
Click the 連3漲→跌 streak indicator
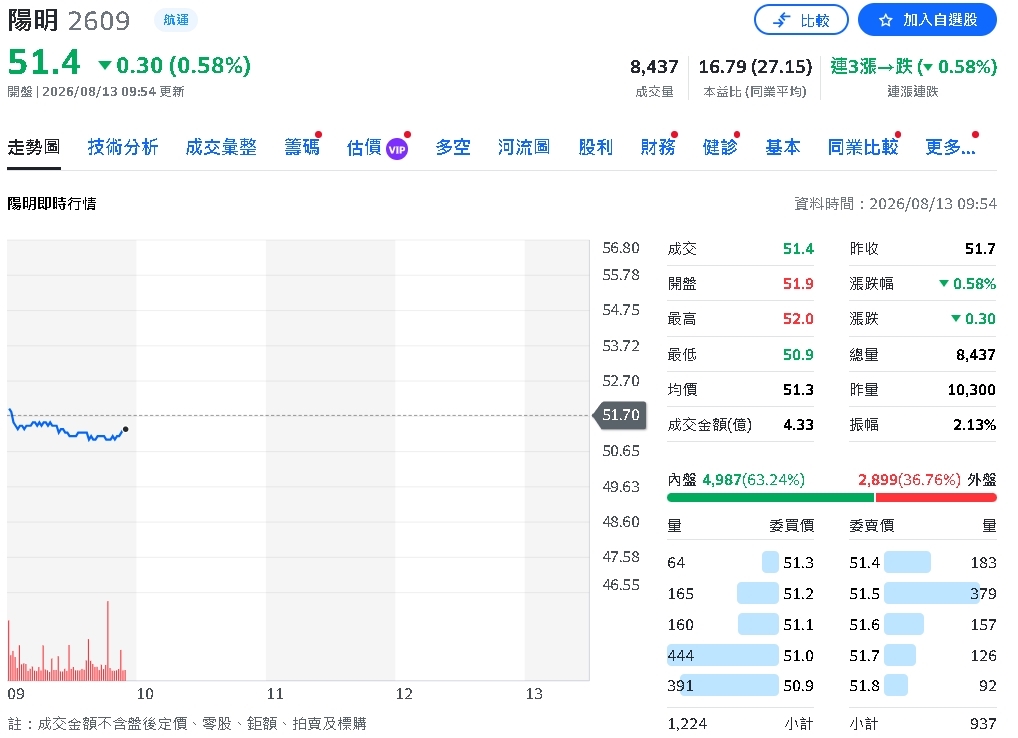(x=913, y=66)
